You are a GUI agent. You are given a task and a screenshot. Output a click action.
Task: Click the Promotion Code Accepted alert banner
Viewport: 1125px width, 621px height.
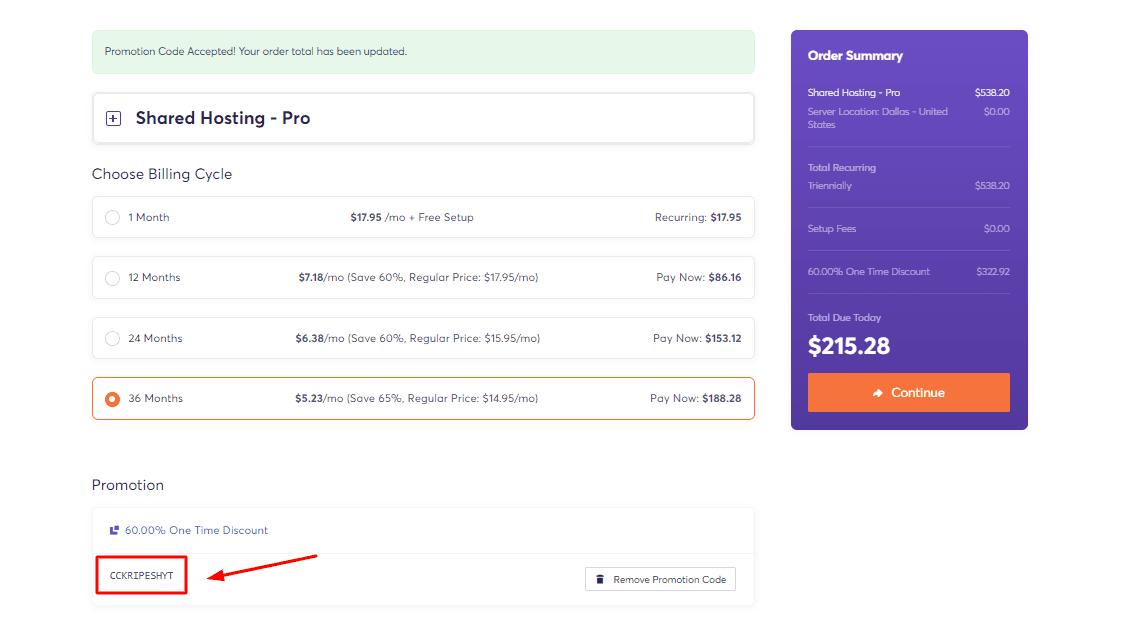point(423,51)
